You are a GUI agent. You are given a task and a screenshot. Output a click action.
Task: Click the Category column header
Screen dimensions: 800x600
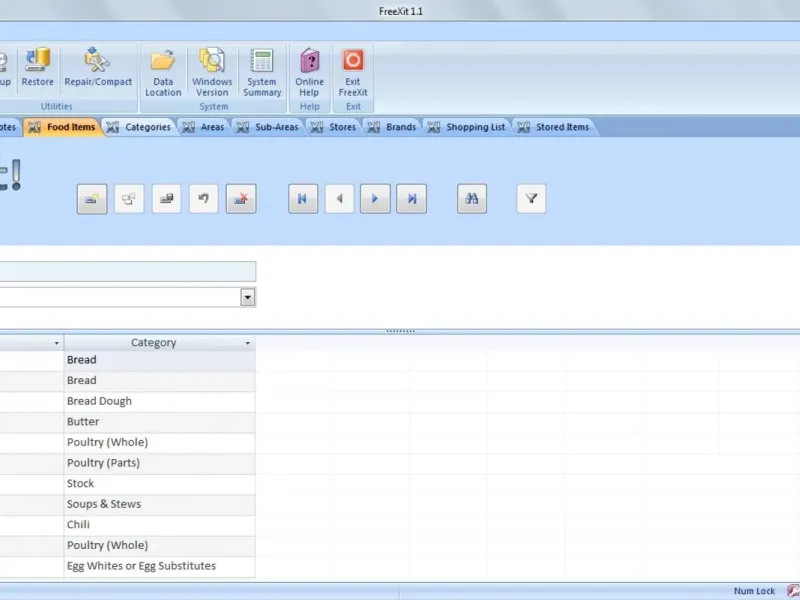pos(154,343)
